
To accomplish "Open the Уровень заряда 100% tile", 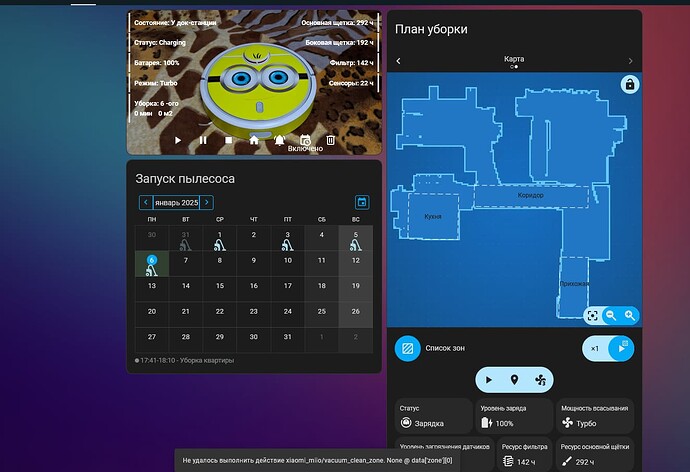I will (514, 416).
